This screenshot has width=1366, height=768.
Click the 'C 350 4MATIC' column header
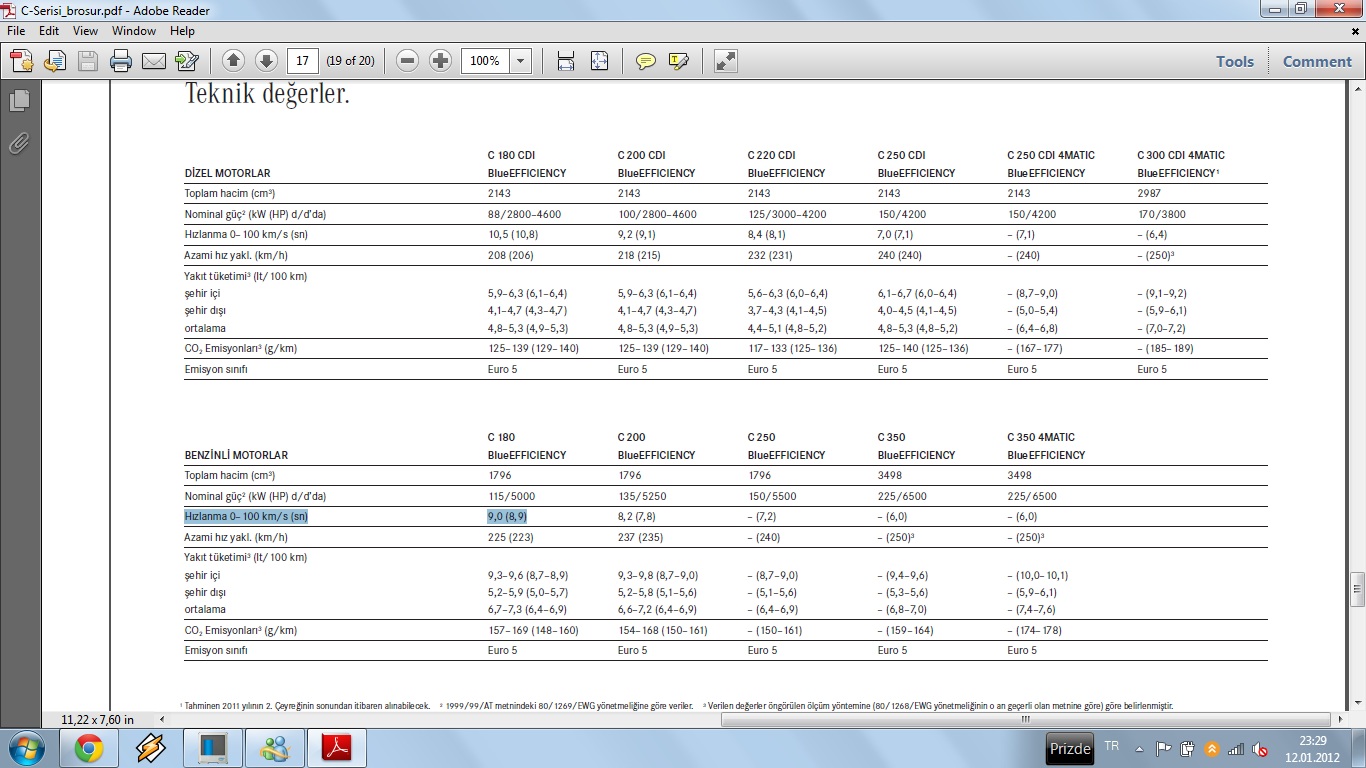coord(1041,437)
